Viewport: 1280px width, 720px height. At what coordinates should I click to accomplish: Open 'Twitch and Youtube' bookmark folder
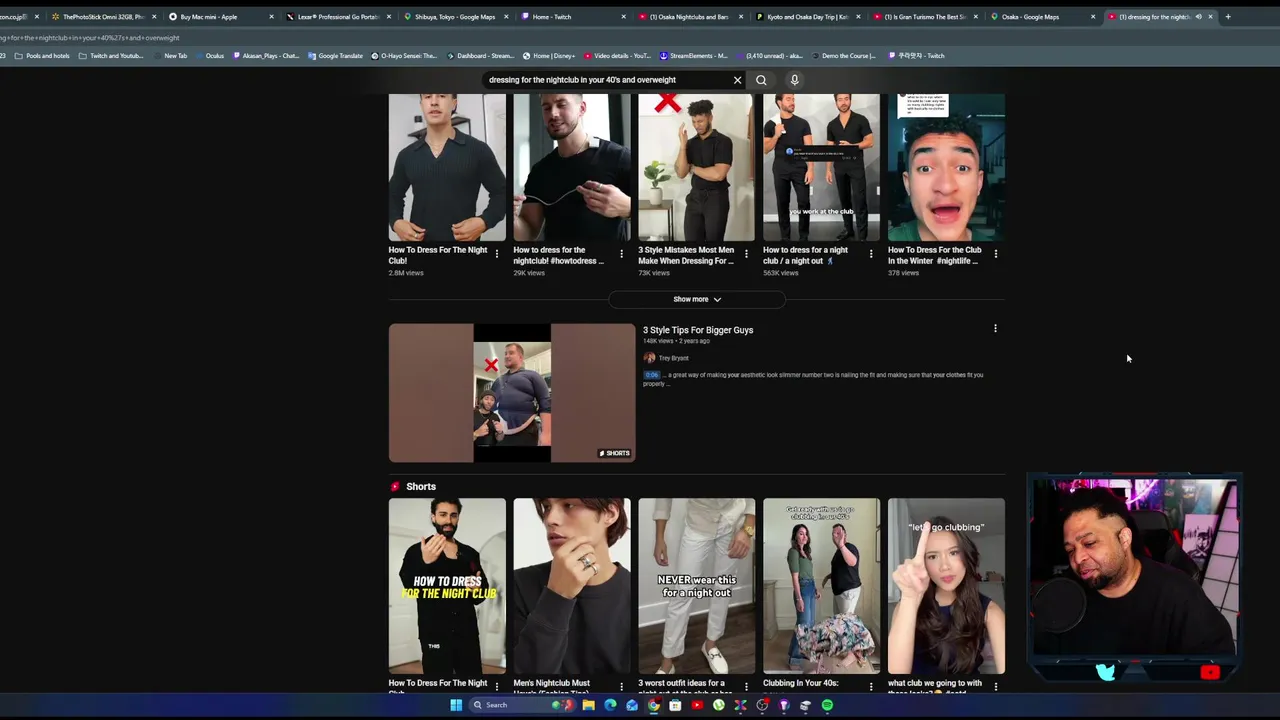[x=112, y=56]
